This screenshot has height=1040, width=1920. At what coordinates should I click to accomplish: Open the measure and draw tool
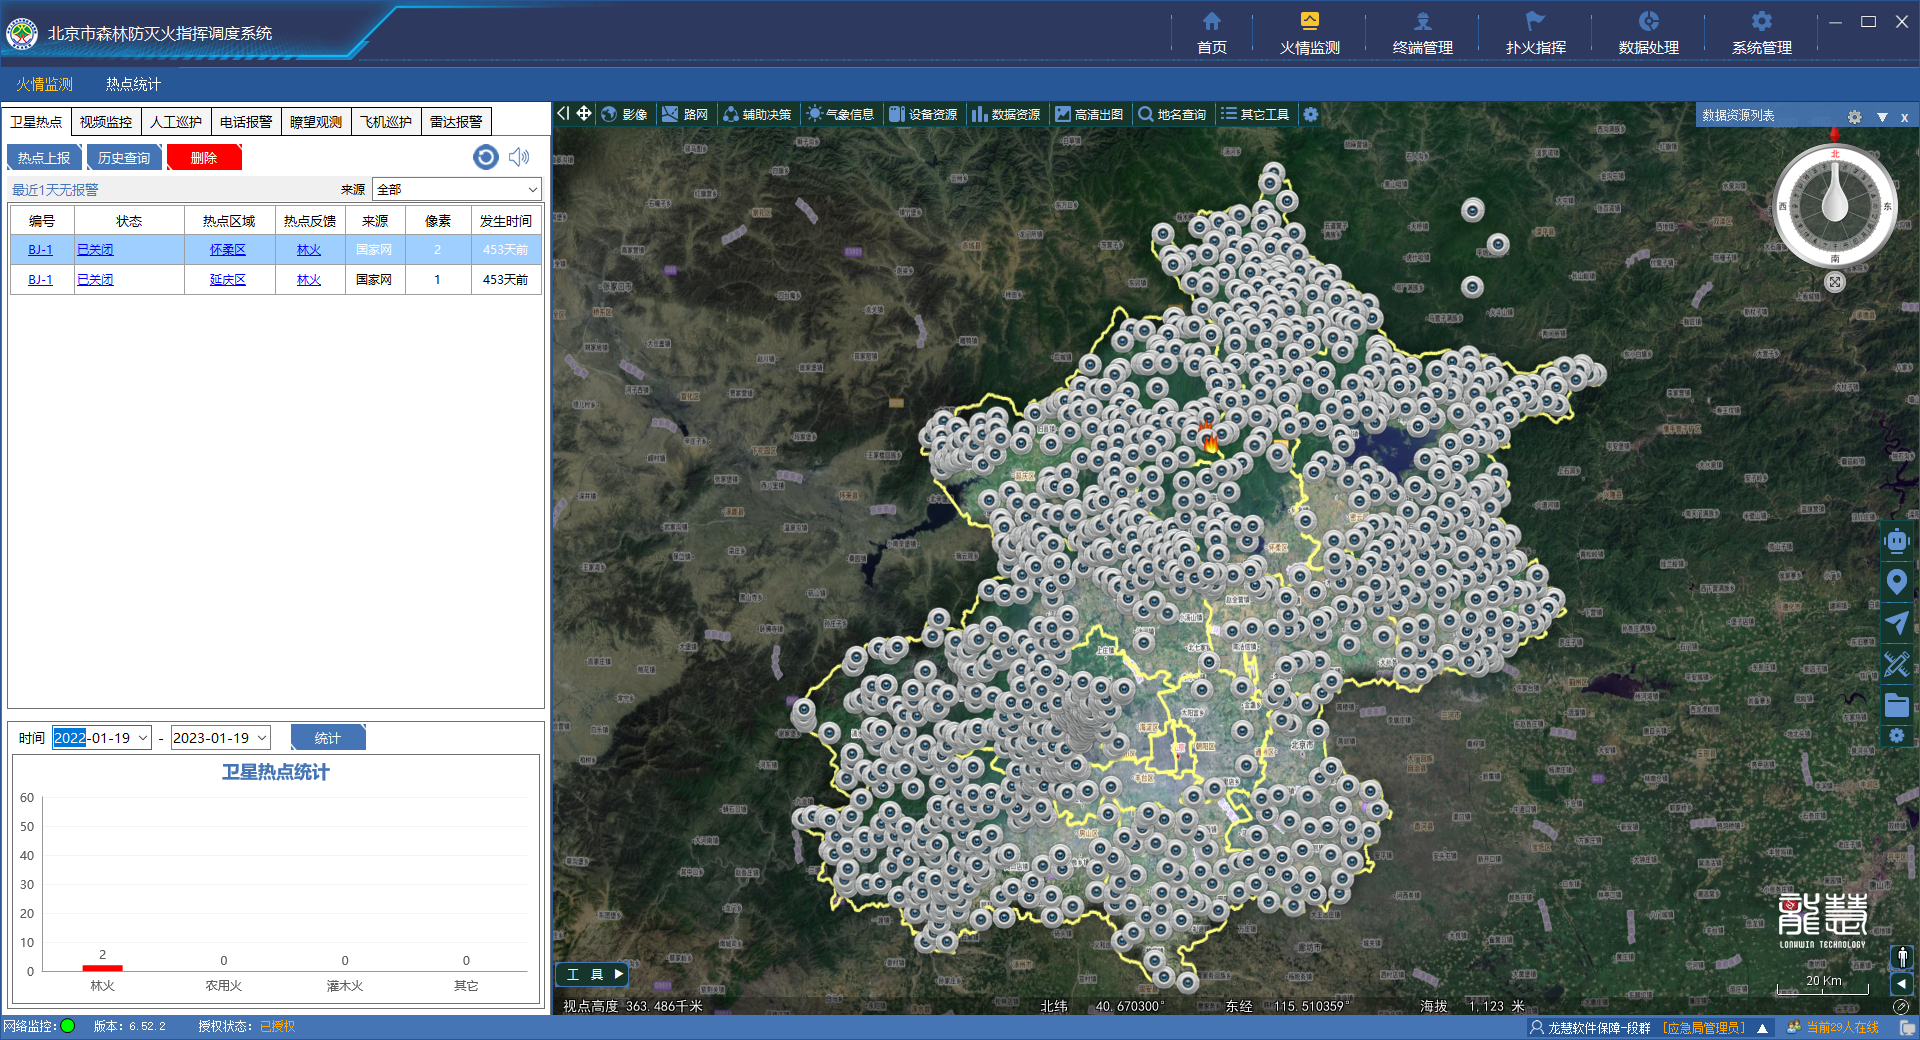1896,664
